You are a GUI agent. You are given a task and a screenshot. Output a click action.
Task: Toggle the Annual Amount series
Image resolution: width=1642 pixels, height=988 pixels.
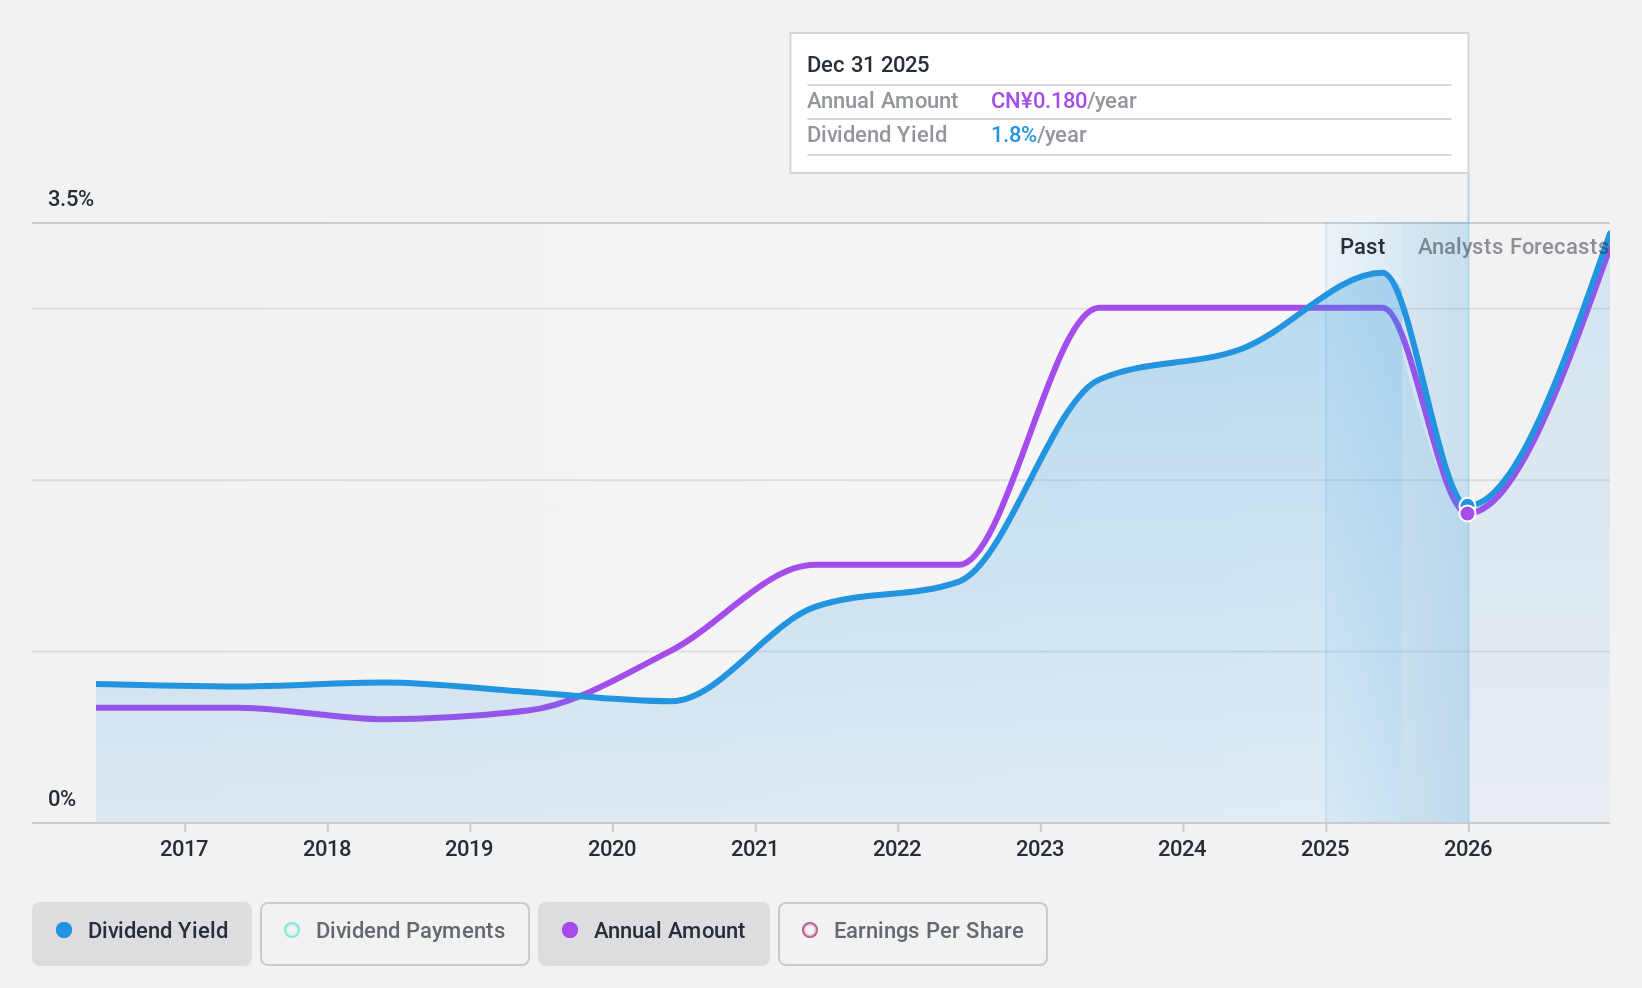coord(653,934)
